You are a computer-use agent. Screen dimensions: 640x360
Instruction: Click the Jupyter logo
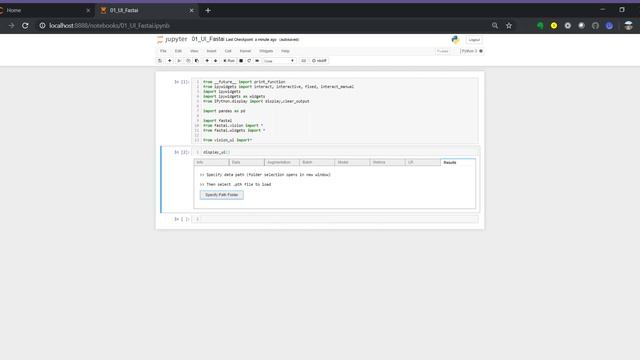[172, 39]
